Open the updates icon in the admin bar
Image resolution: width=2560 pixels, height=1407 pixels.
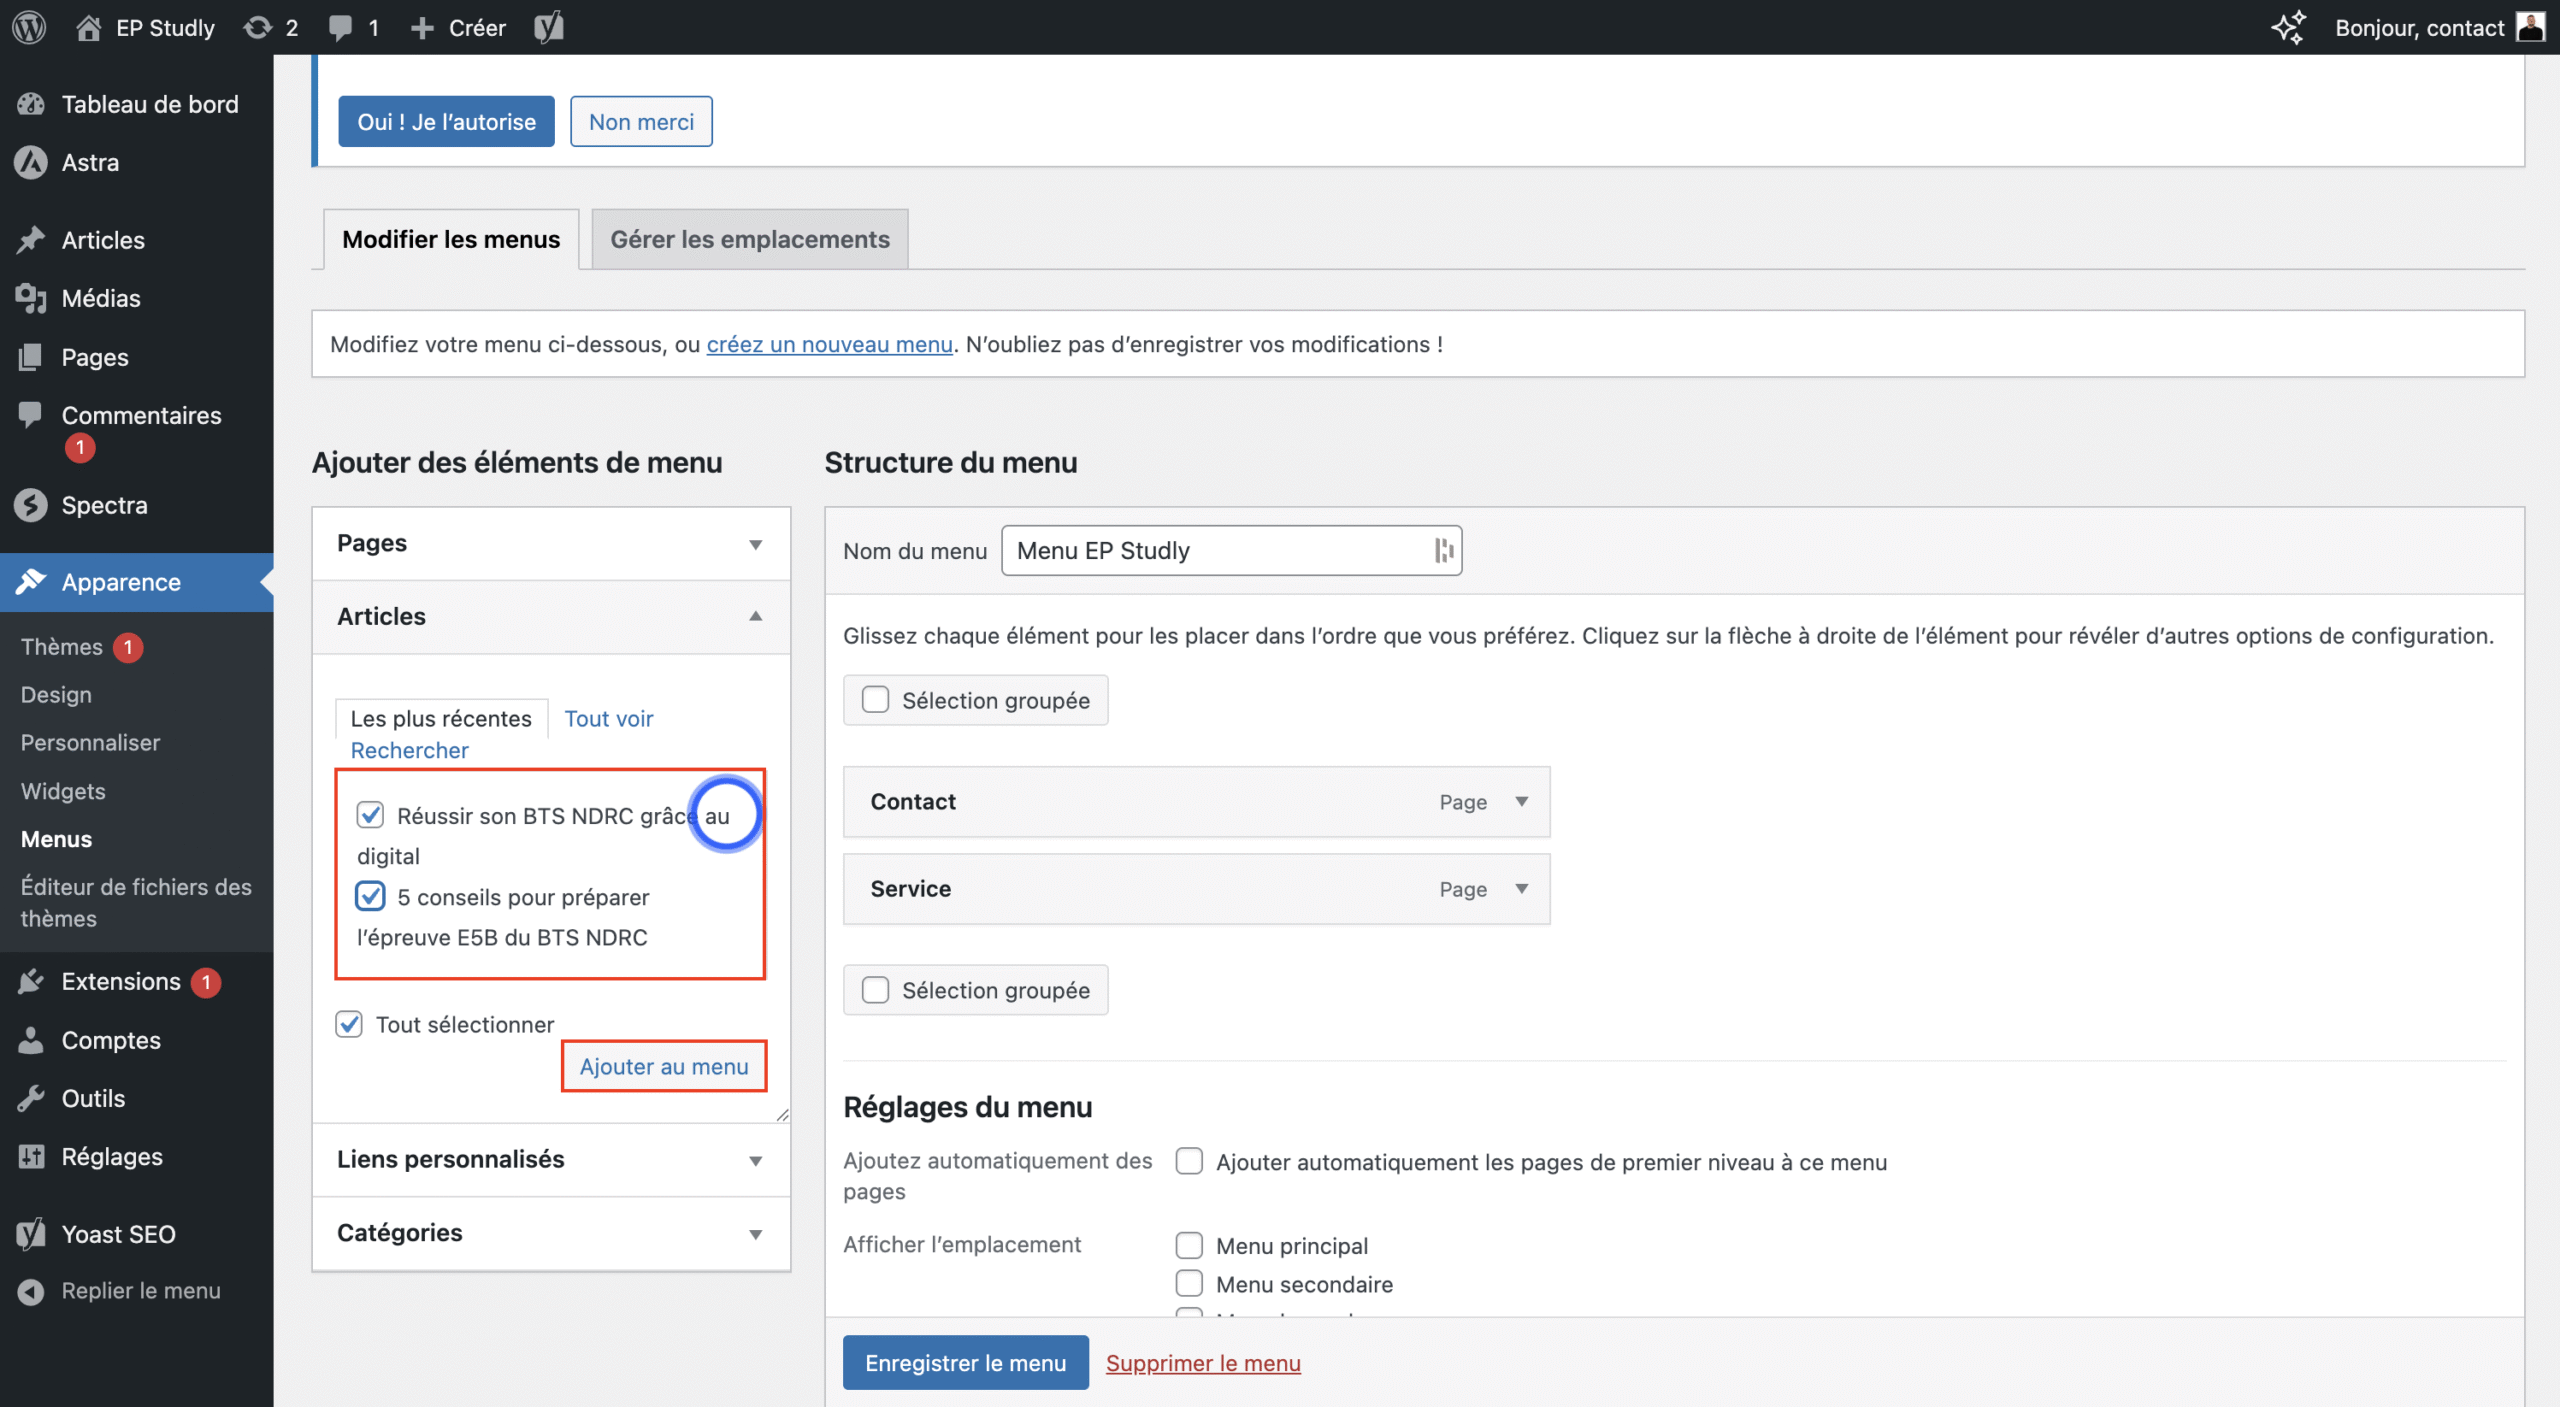coord(258,27)
